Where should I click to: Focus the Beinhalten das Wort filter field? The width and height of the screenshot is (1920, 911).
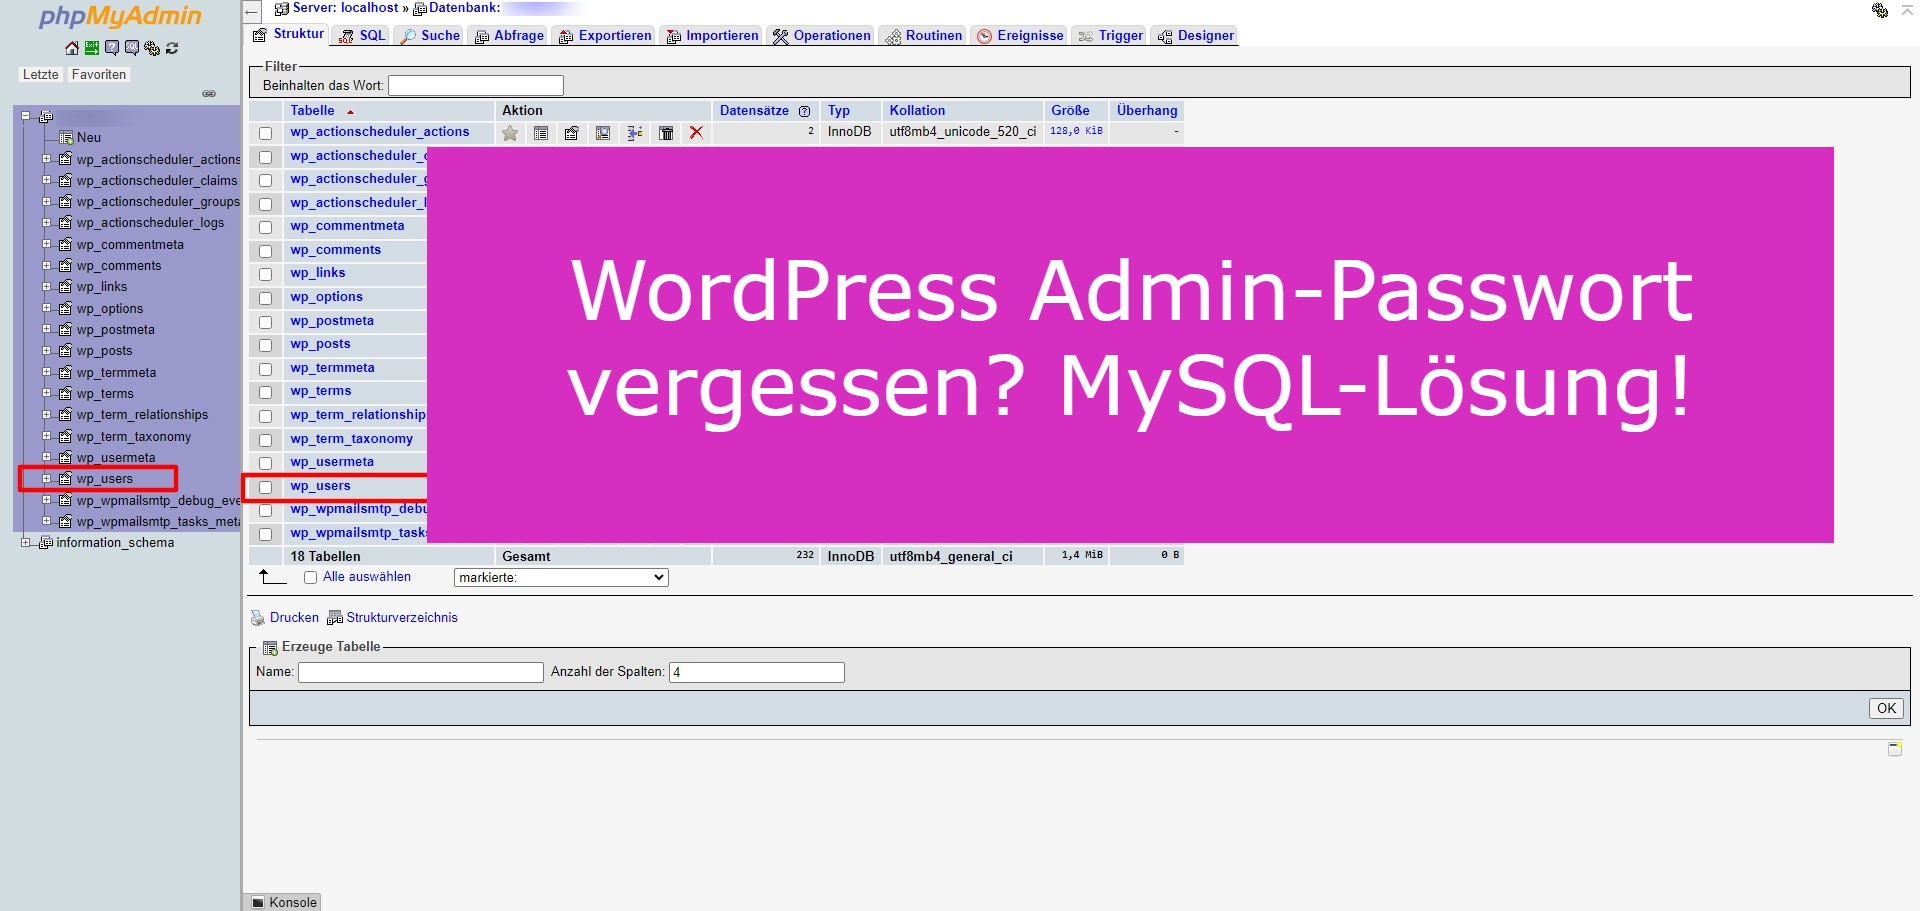click(x=476, y=86)
